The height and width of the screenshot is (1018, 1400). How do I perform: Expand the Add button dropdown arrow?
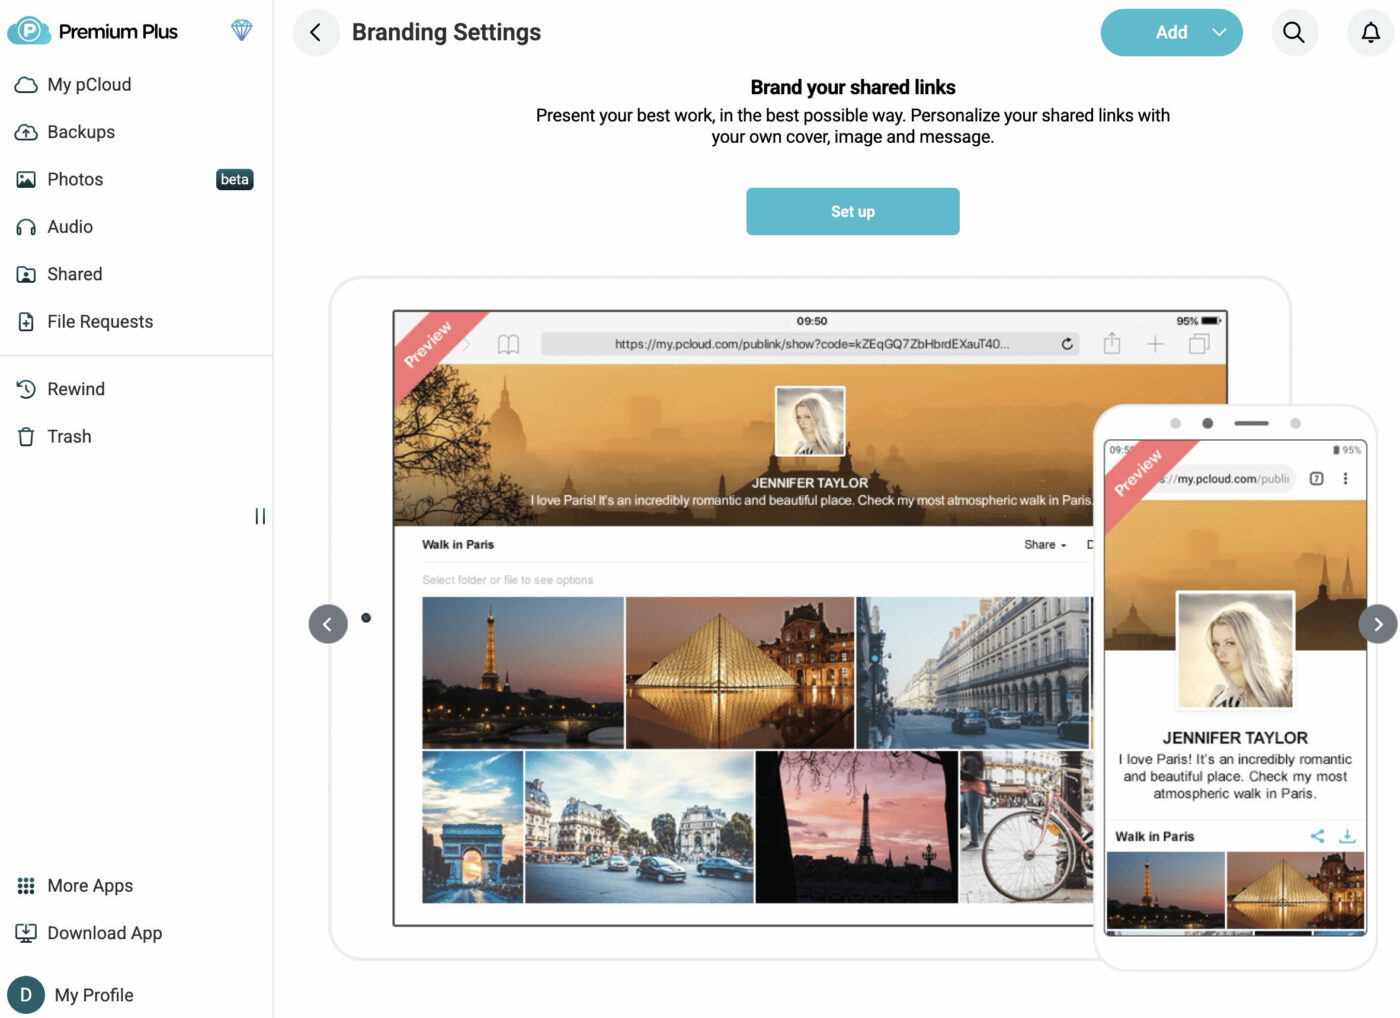pos(1218,33)
